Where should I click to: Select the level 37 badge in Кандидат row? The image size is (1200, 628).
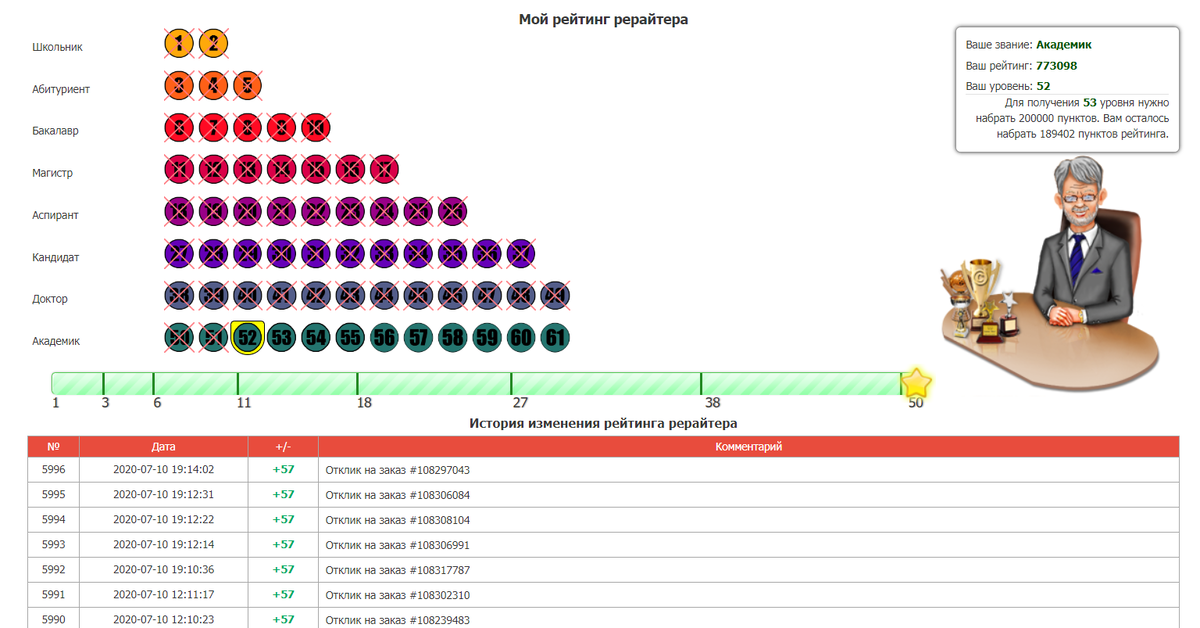520,253
